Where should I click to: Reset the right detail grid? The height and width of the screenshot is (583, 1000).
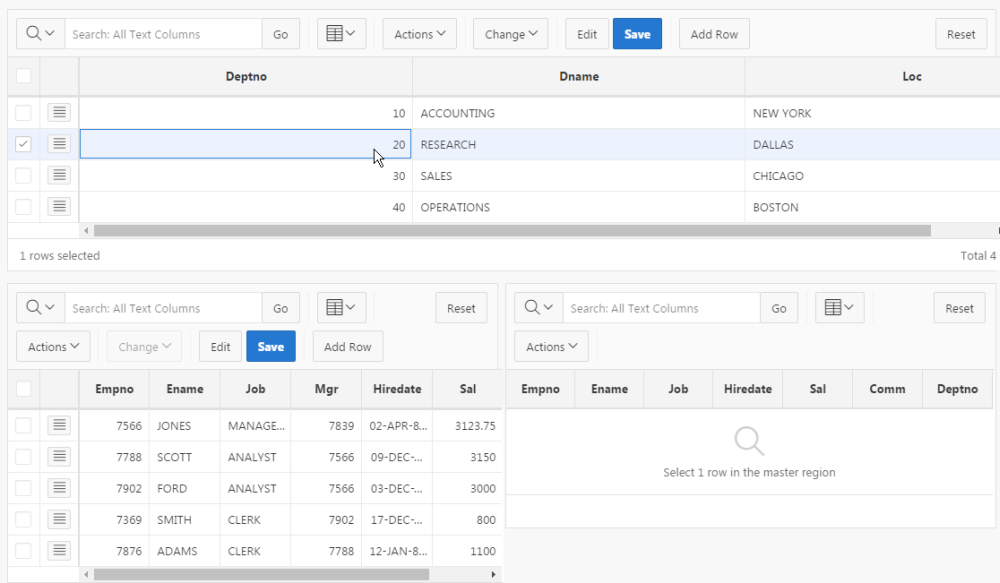pos(959,308)
